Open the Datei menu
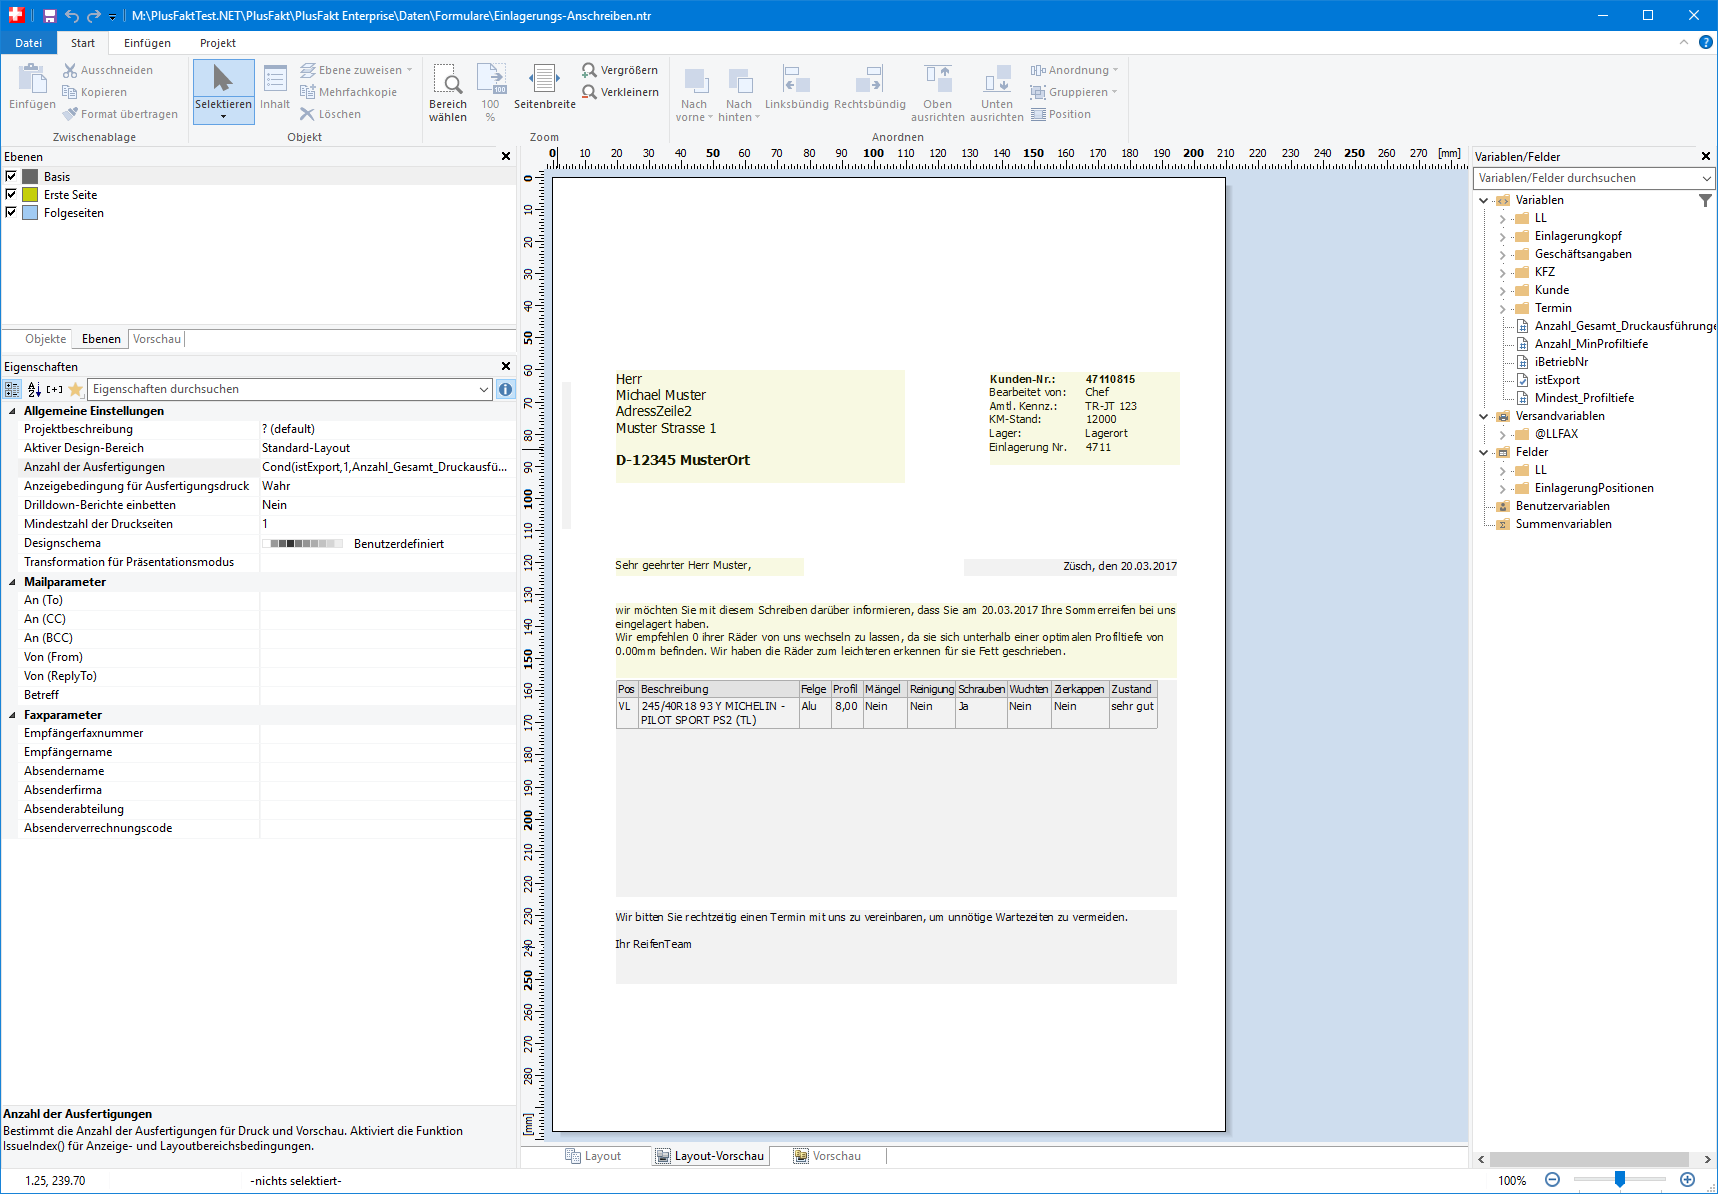 [x=28, y=43]
